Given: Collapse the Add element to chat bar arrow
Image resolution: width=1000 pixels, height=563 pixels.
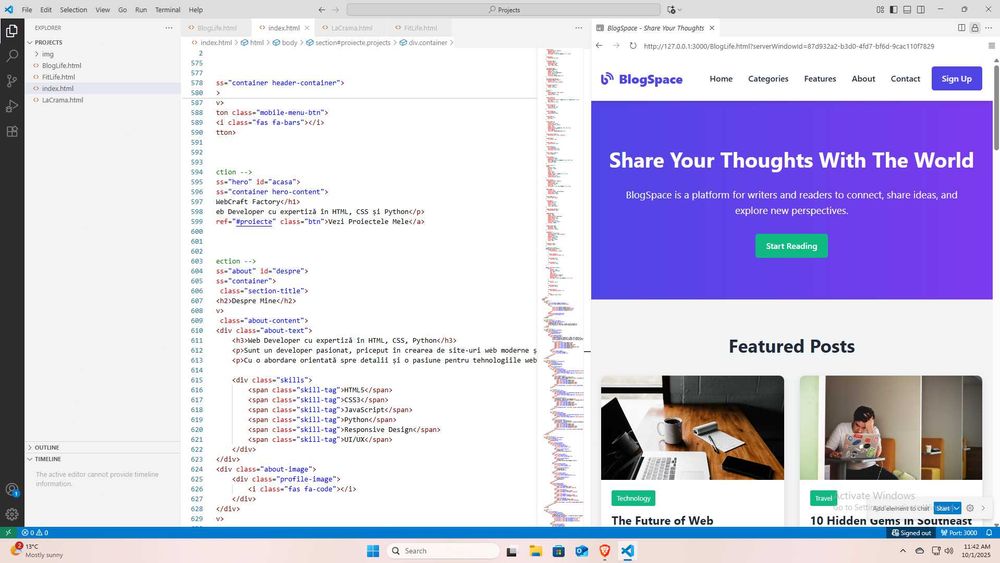Looking at the screenshot, I should click(983, 508).
